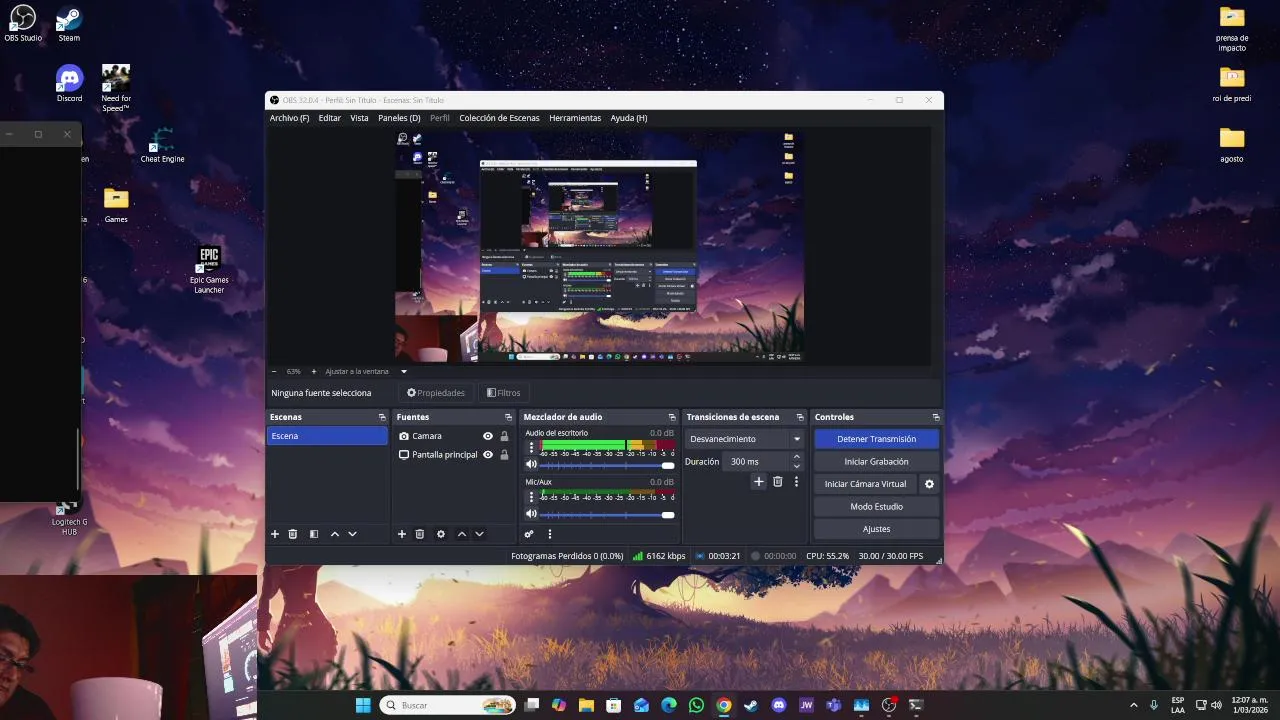Toggle visibility of Pantalla principal source

pos(488,455)
